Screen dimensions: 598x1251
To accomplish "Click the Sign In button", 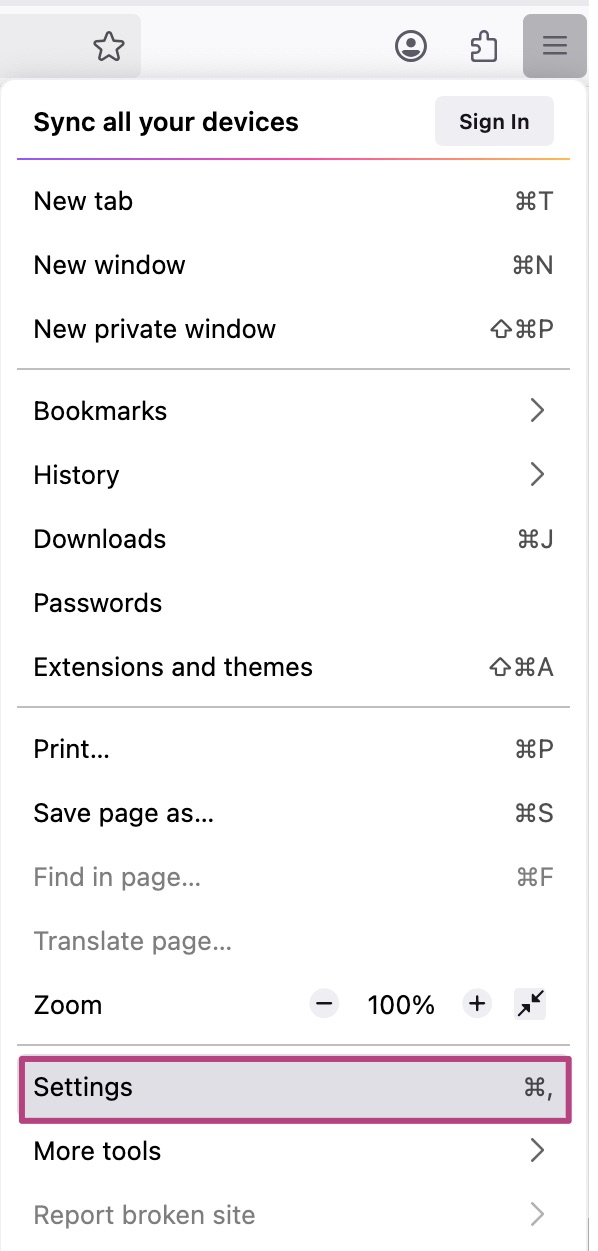I will click(494, 122).
